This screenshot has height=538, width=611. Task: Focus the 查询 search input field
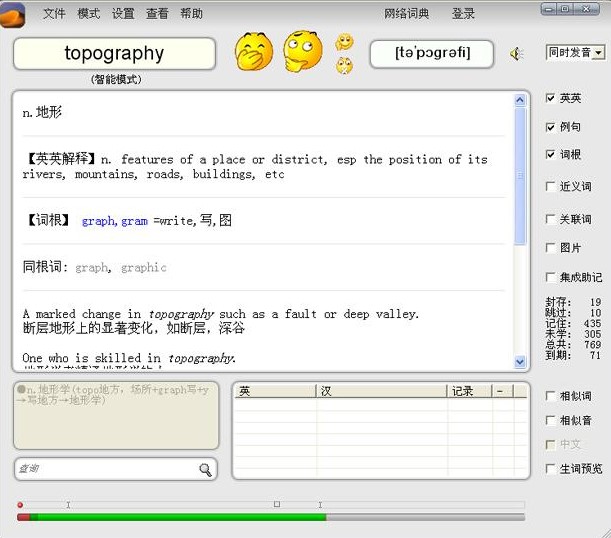coord(115,469)
